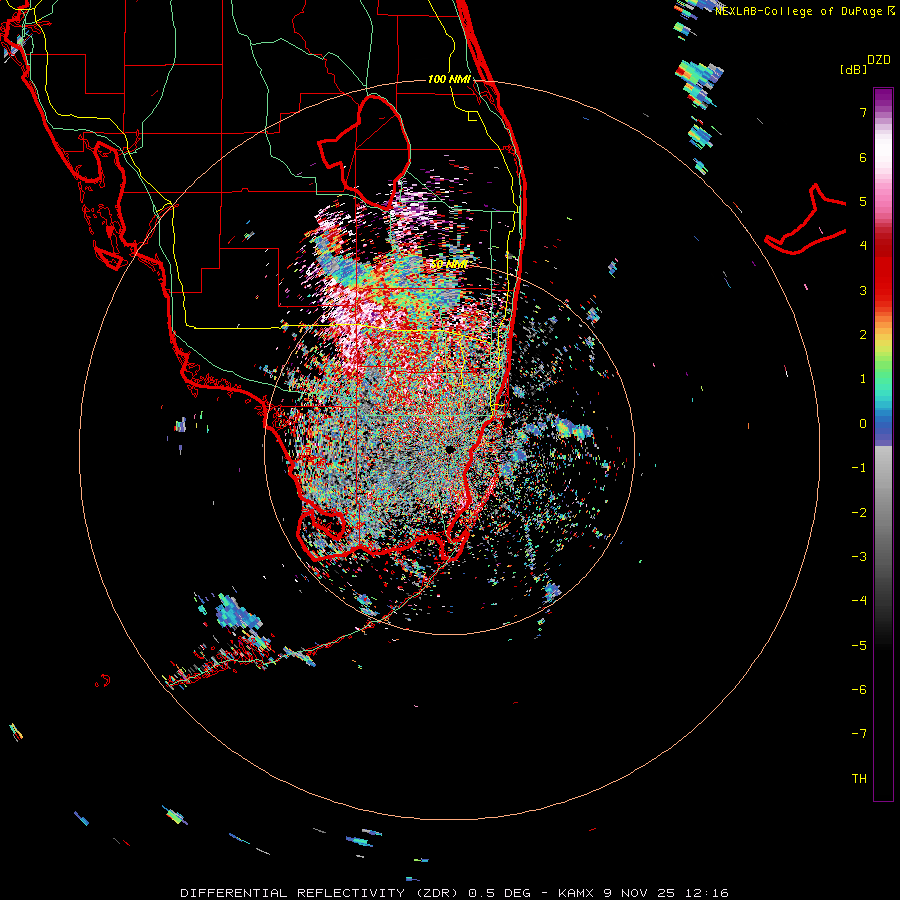Click the 50 NMI range ring label

[x=449, y=264]
